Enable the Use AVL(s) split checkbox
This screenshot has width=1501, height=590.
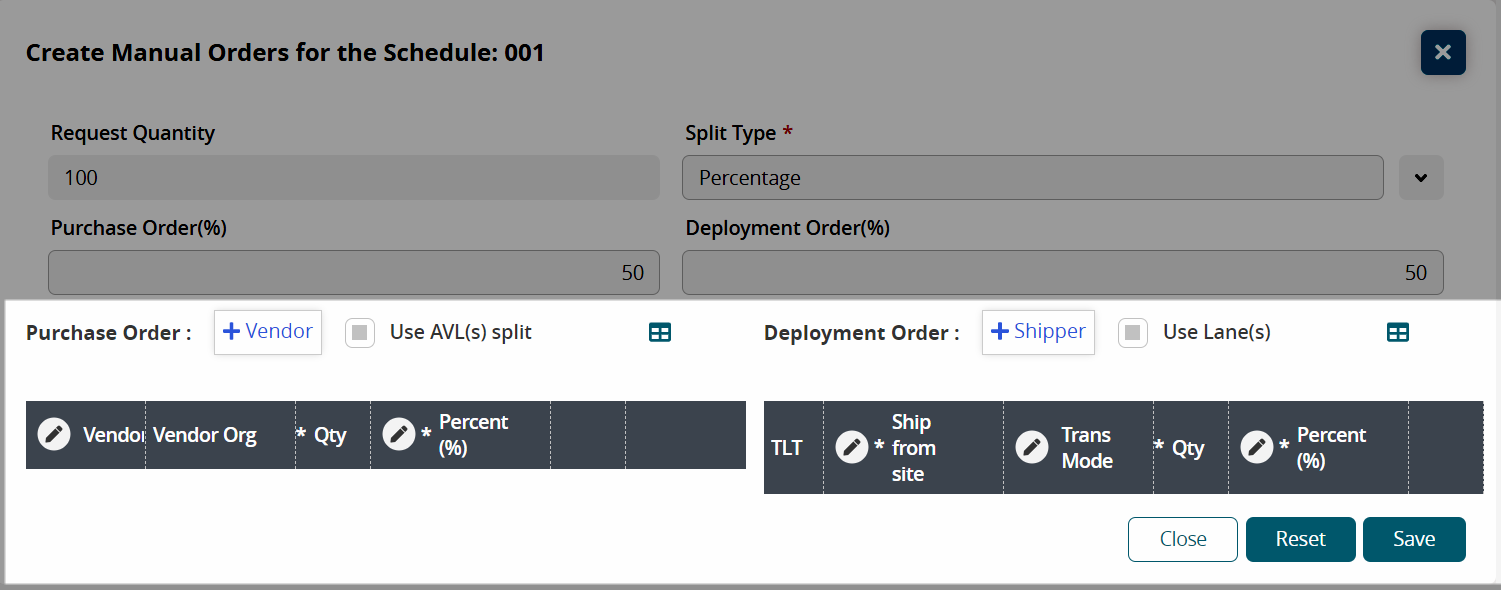(x=360, y=333)
